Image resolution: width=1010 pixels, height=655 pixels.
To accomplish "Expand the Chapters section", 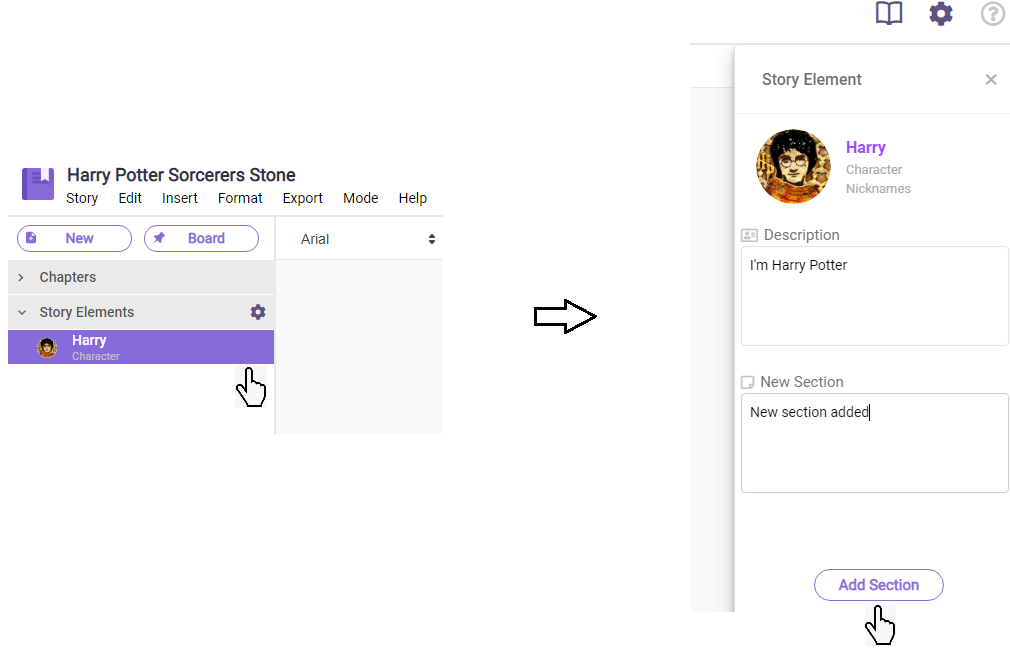I will click(21, 277).
